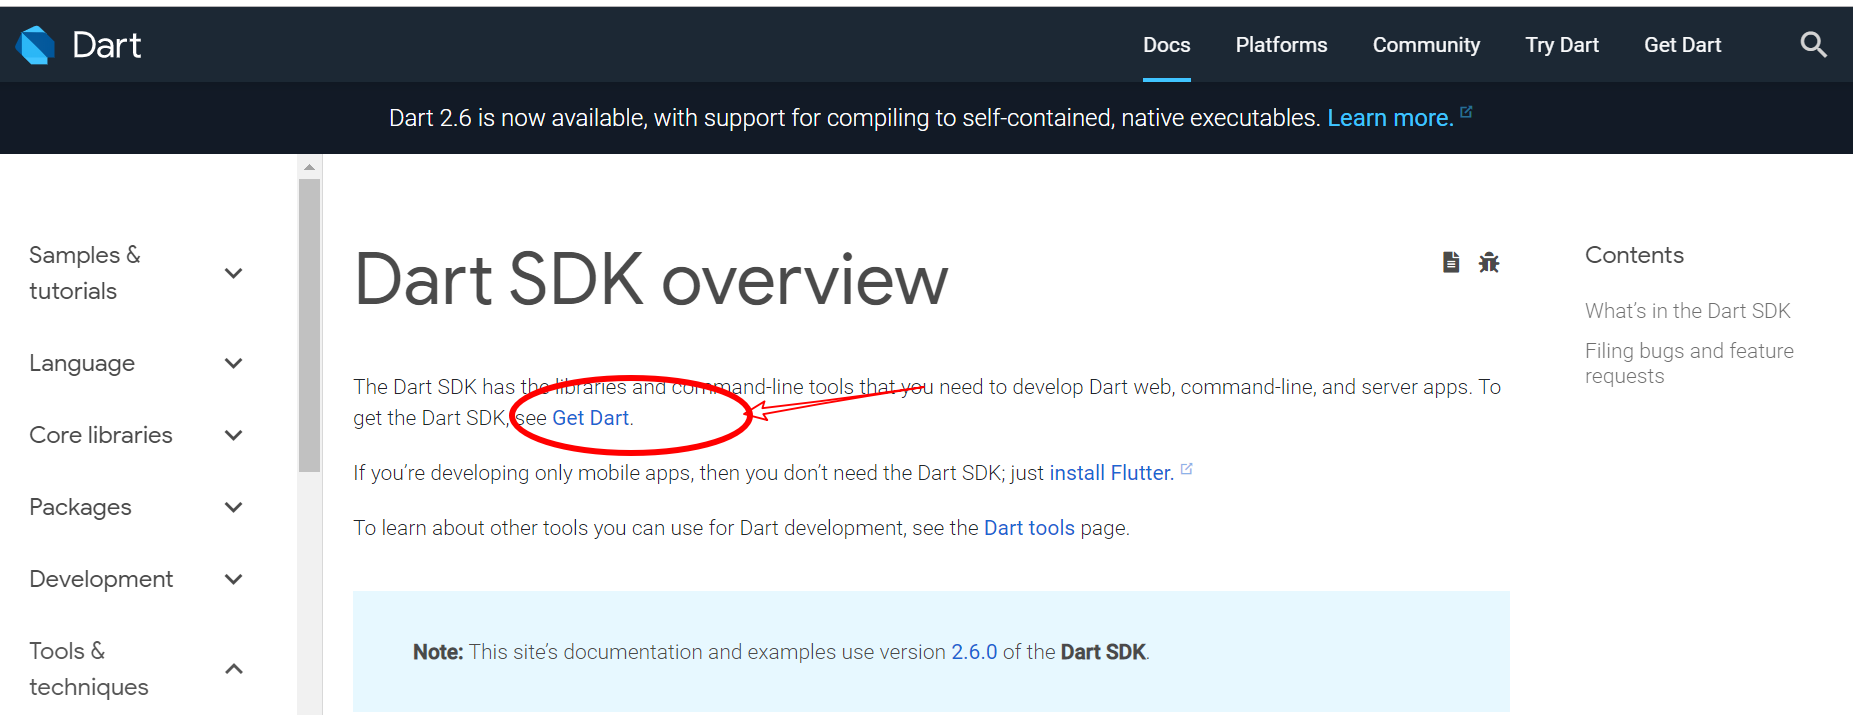Image resolution: width=1853 pixels, height=715 pixels.
Task: Click the Get Dart link in paragraph
Action: (x=590, y=418)
